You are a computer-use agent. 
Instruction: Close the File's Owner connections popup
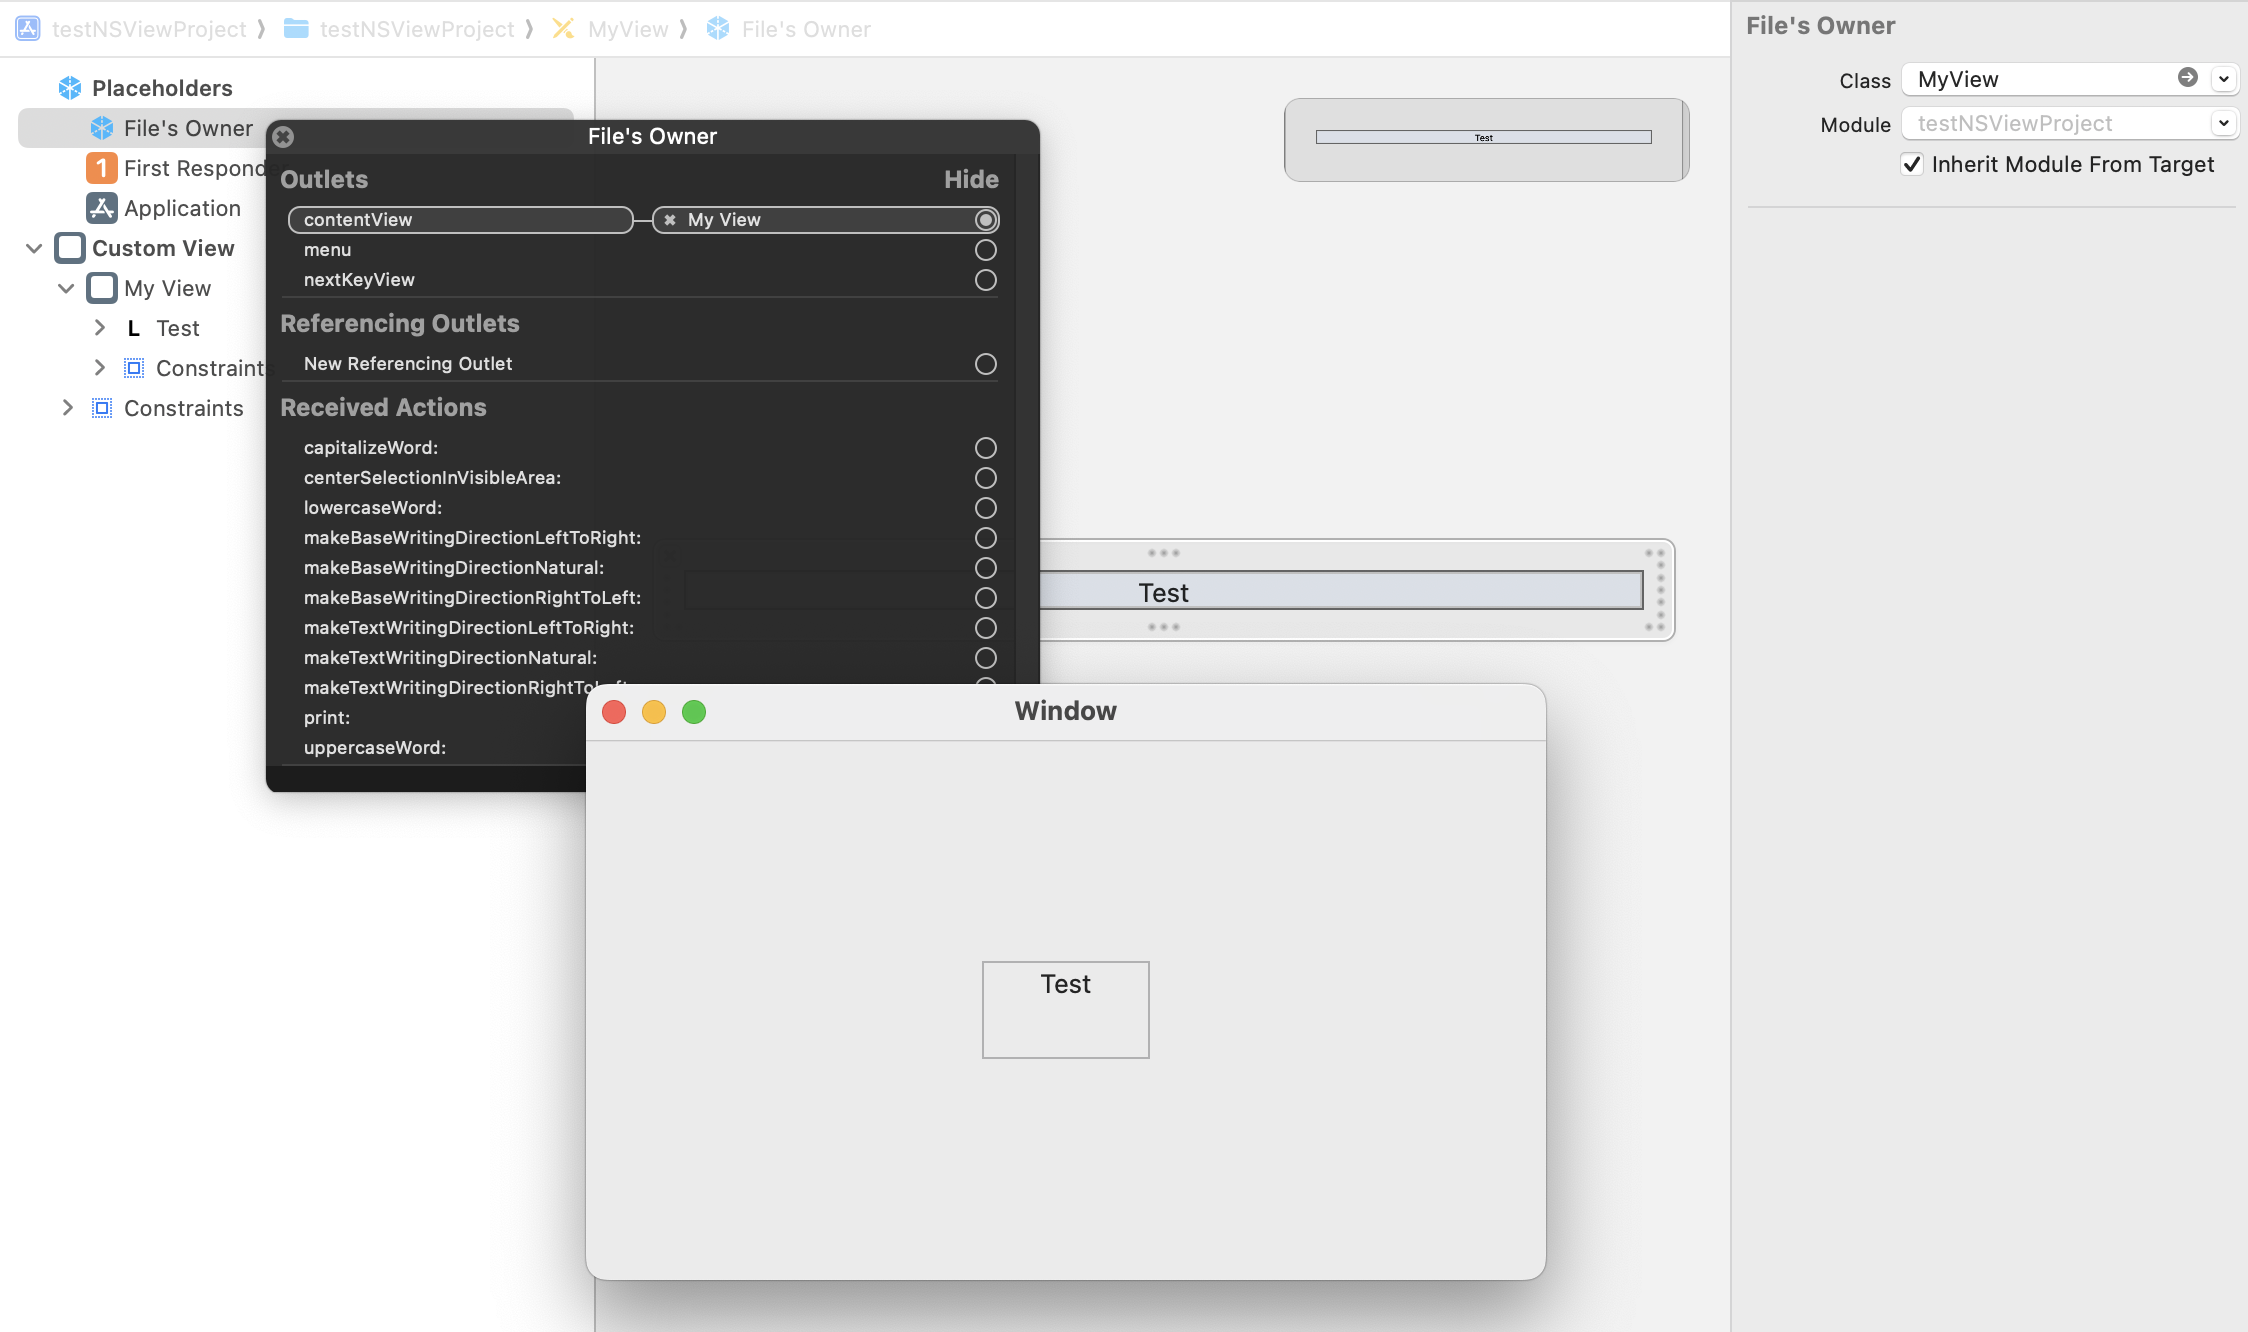click(283, 137)
